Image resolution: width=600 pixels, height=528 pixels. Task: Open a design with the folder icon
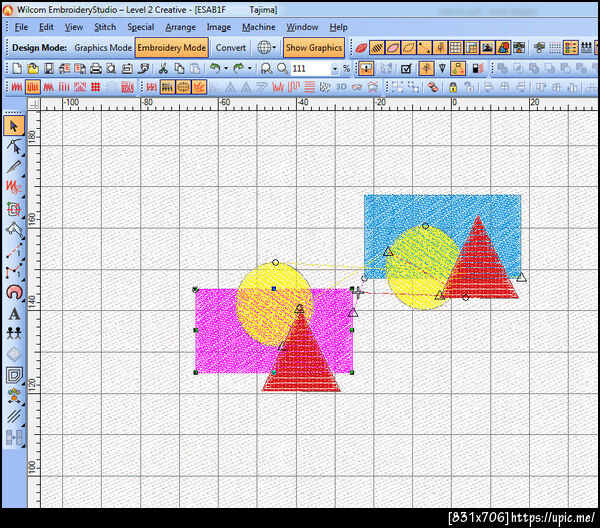pyautogui.click(x=33, y=69)
